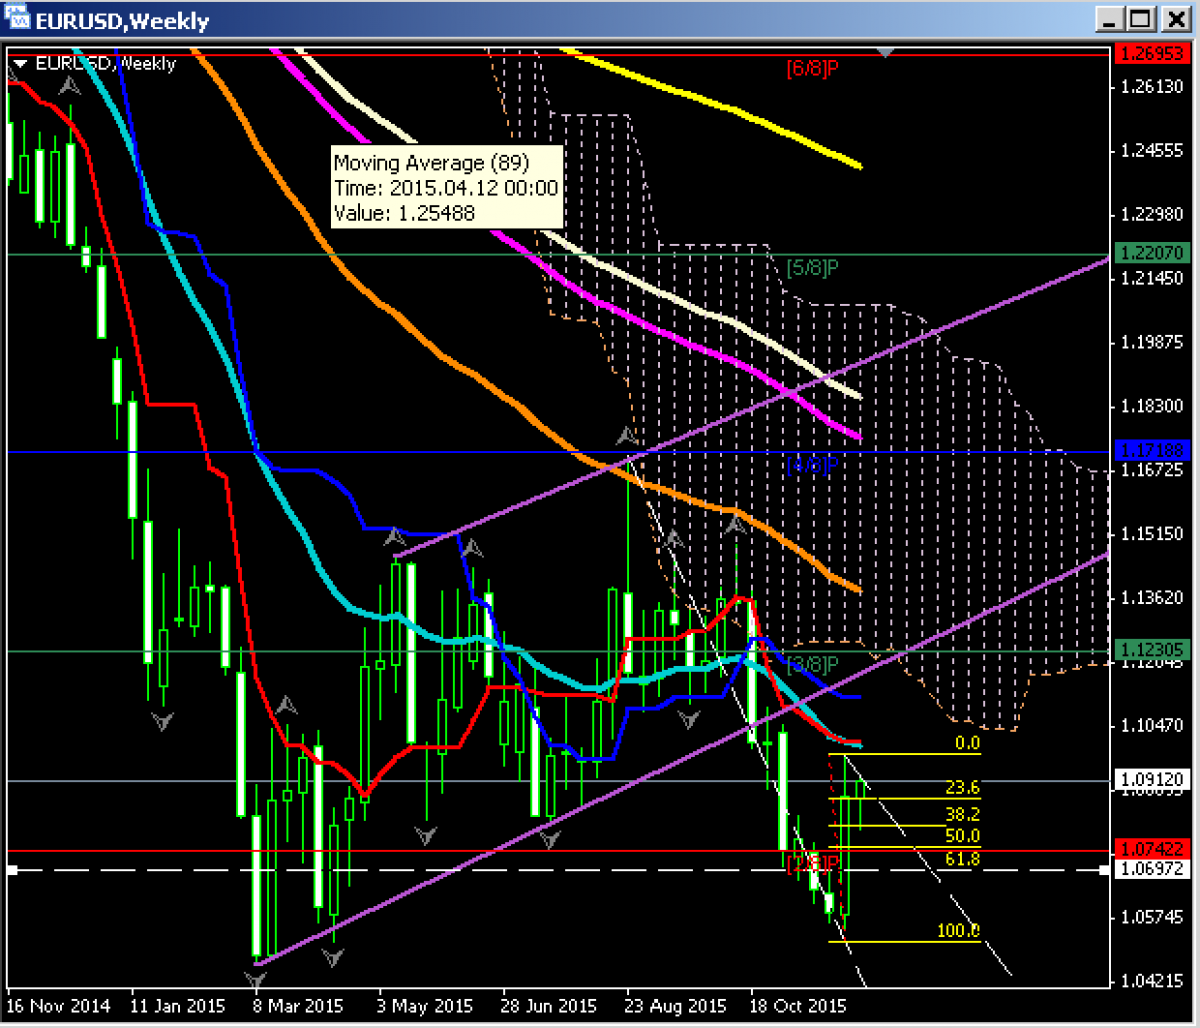This screenshot has width=1200, height=1028.
Task: Minimize the EURUSD,Weekly chart window
Action: [x=1111, y=18]
